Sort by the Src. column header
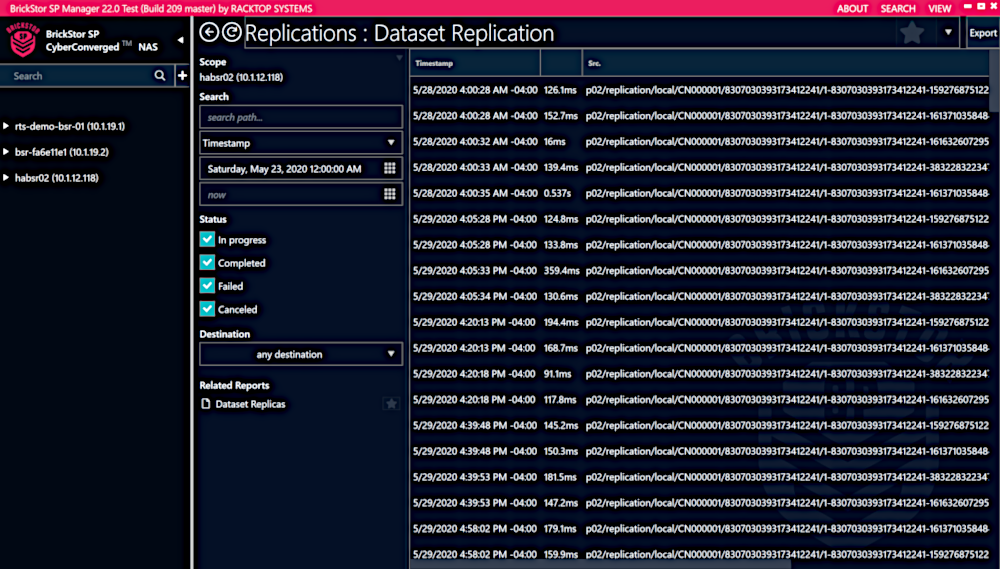The image size is (1000, 569). pyautogui.click(x=786, y=63)
